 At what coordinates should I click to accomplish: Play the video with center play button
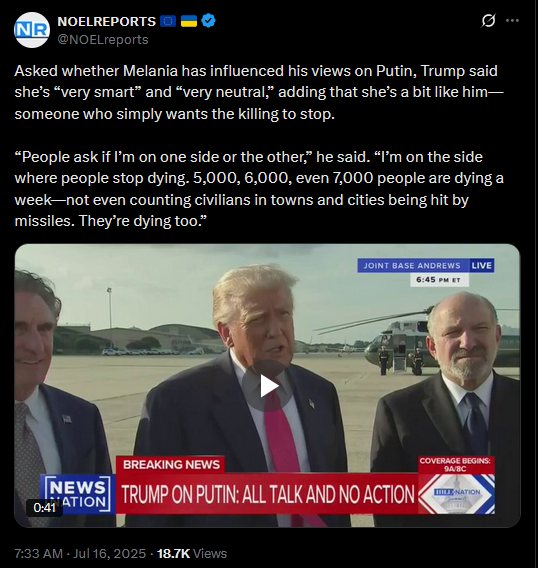(x=268, y=386)
